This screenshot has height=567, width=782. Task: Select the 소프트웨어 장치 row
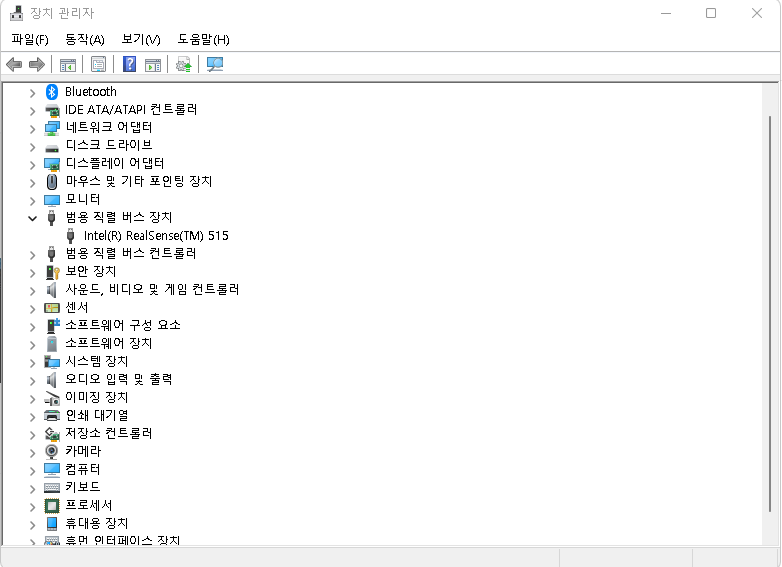tap(109, 344)
